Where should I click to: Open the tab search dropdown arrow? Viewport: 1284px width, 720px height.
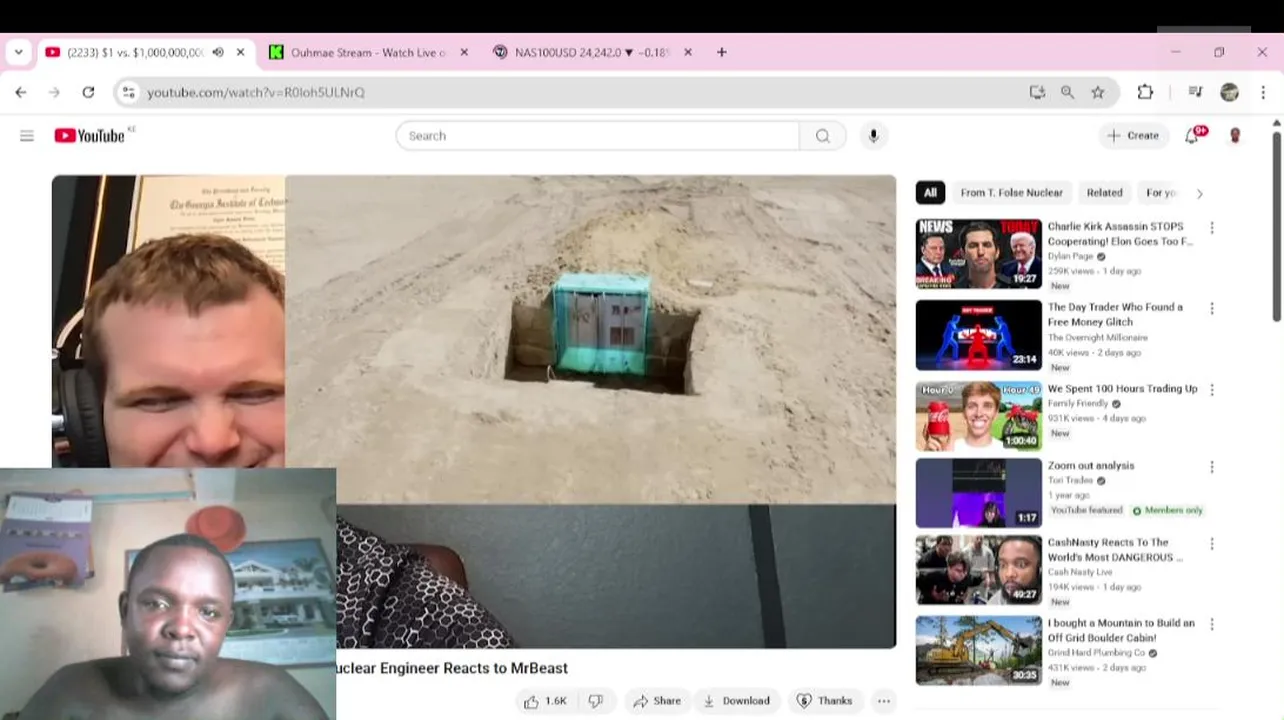pos(18,52)
